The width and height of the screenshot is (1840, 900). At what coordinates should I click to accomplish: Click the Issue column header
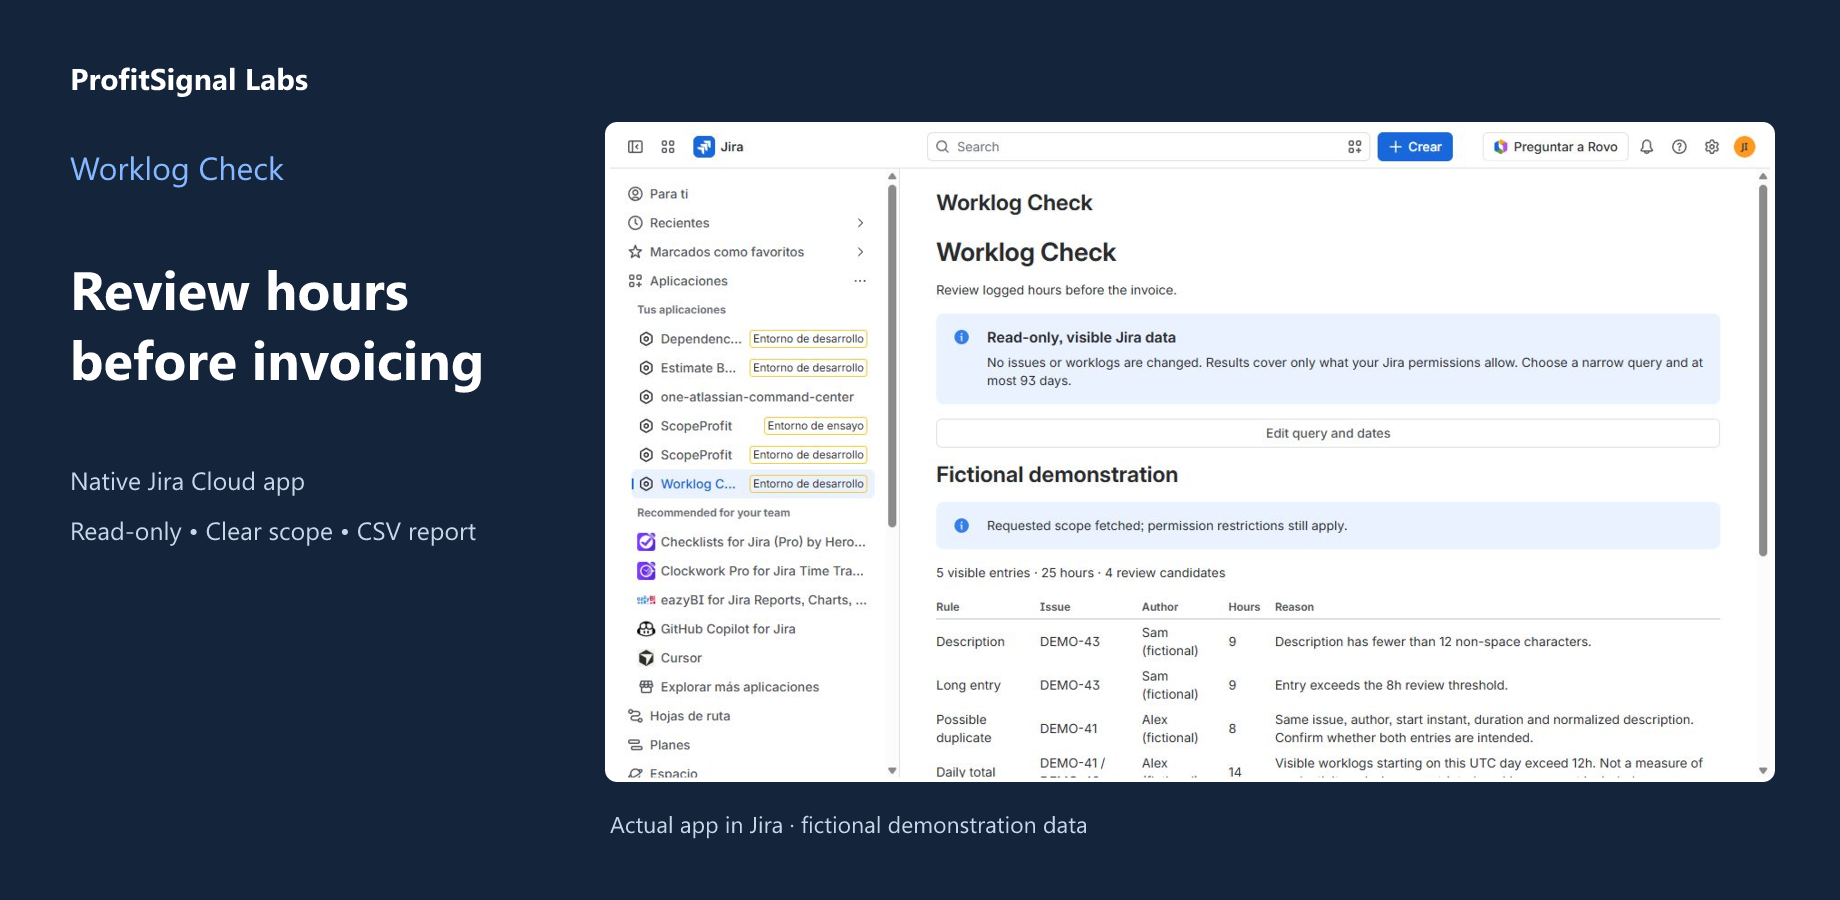[x=1055, y=607]
